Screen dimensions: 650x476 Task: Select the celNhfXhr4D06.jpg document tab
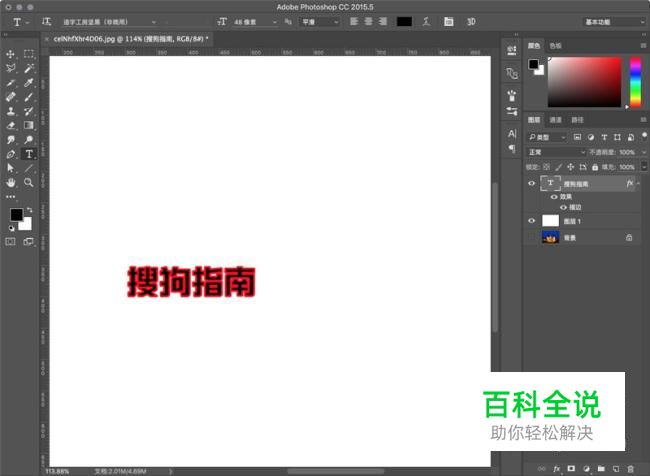tap(130, 39)
